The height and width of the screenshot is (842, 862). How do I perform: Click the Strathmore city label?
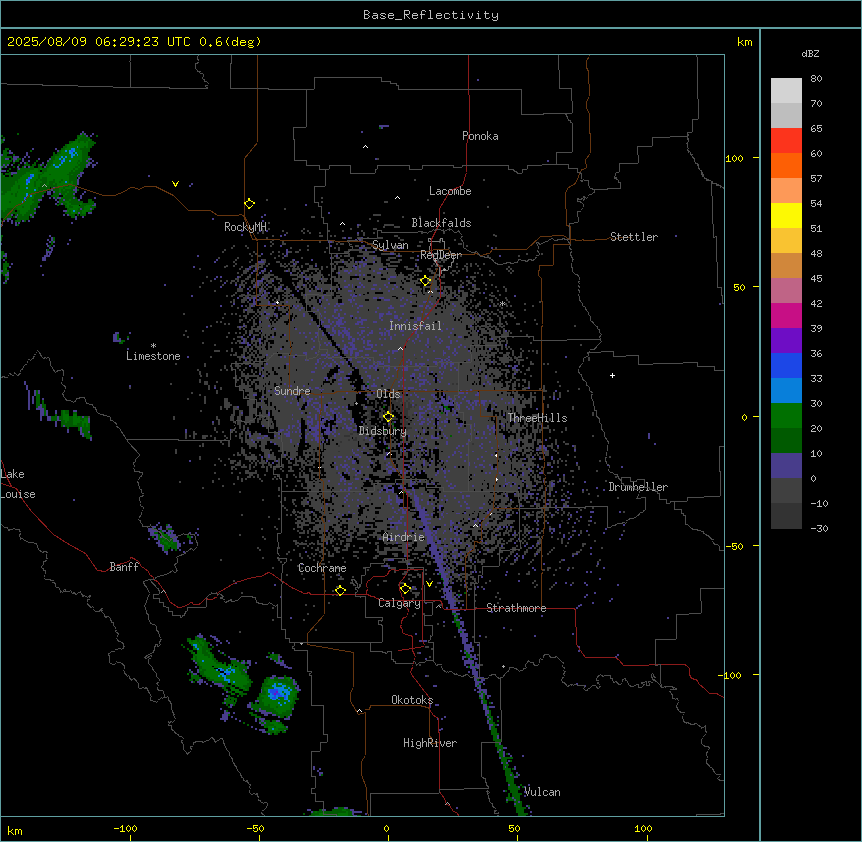click(x=516, y=608)
